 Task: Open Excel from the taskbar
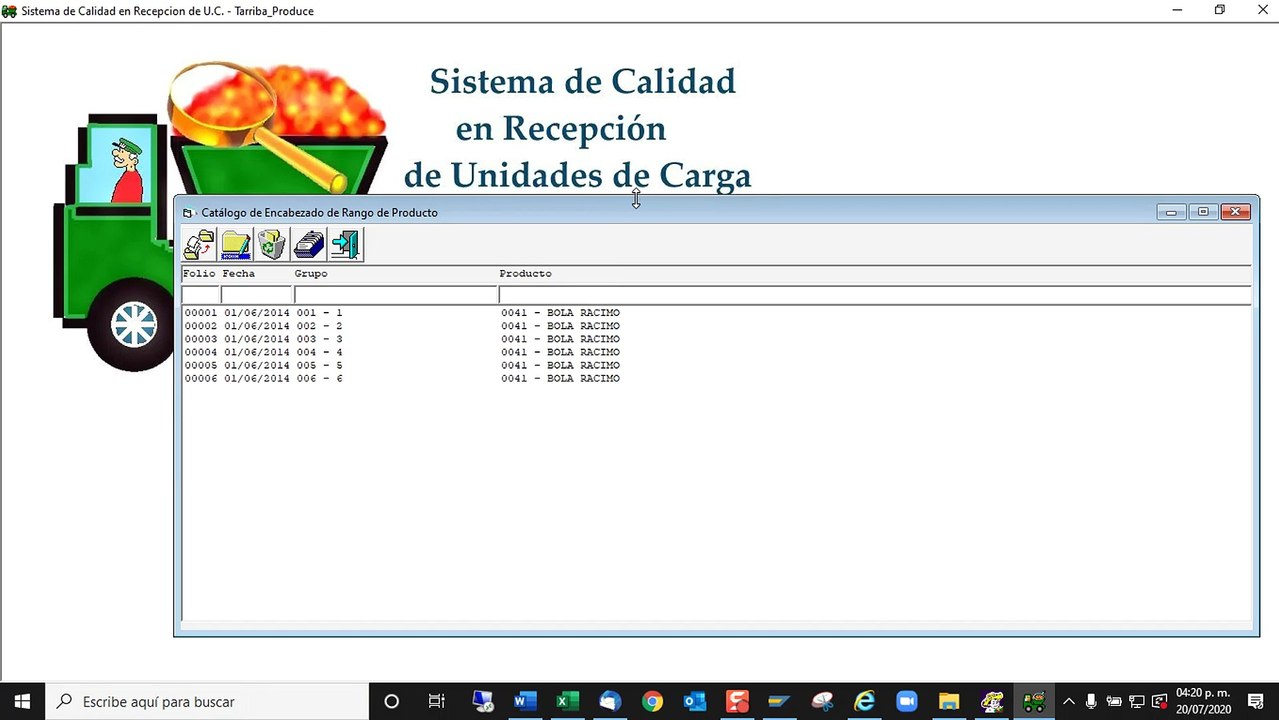tap(568, 702)
